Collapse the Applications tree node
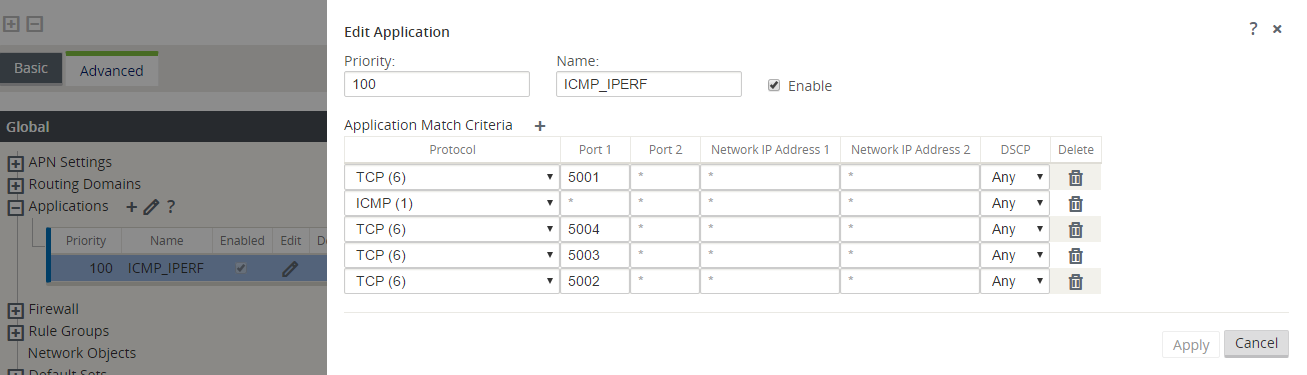Screen dimensions: 1307x375 pyautogui.click(x=16, y=207)
